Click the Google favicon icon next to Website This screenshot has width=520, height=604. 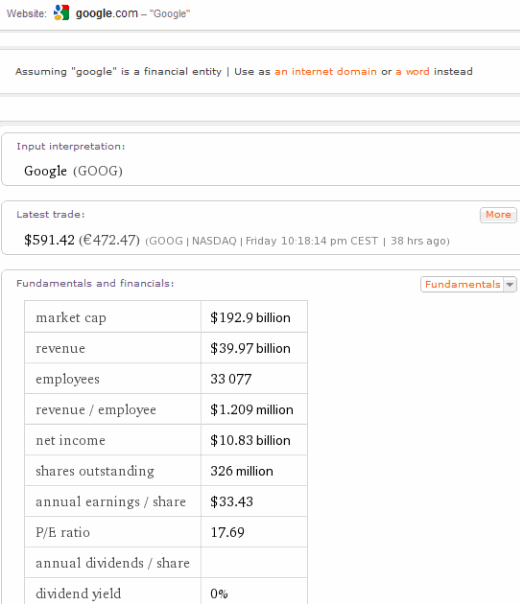coord(62,13)
